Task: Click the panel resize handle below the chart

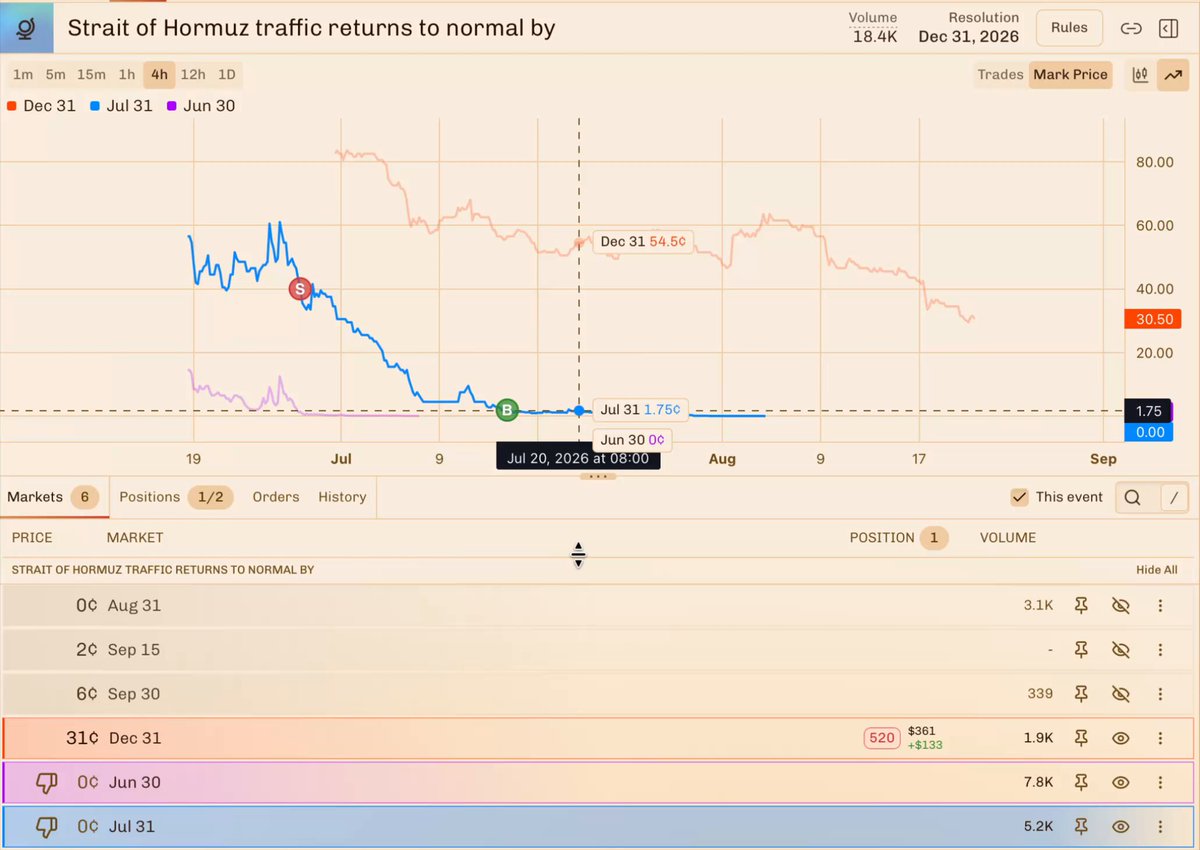Action: point(599,476)
